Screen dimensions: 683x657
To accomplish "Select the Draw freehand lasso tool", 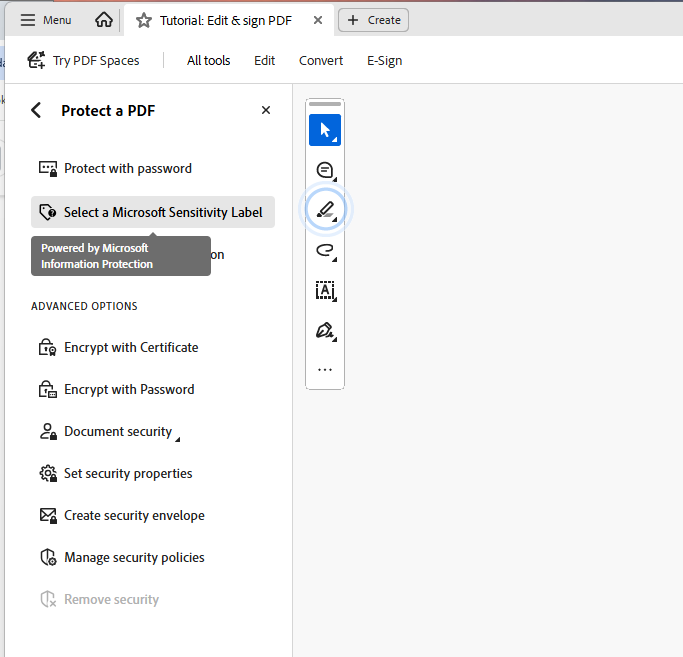I will point(325,251).
